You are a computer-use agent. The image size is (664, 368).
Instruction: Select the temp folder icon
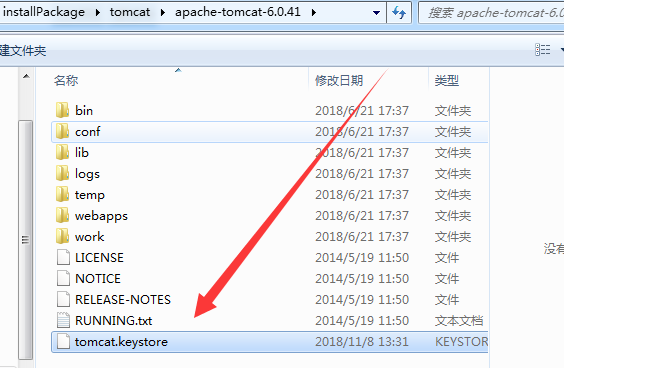62,194
